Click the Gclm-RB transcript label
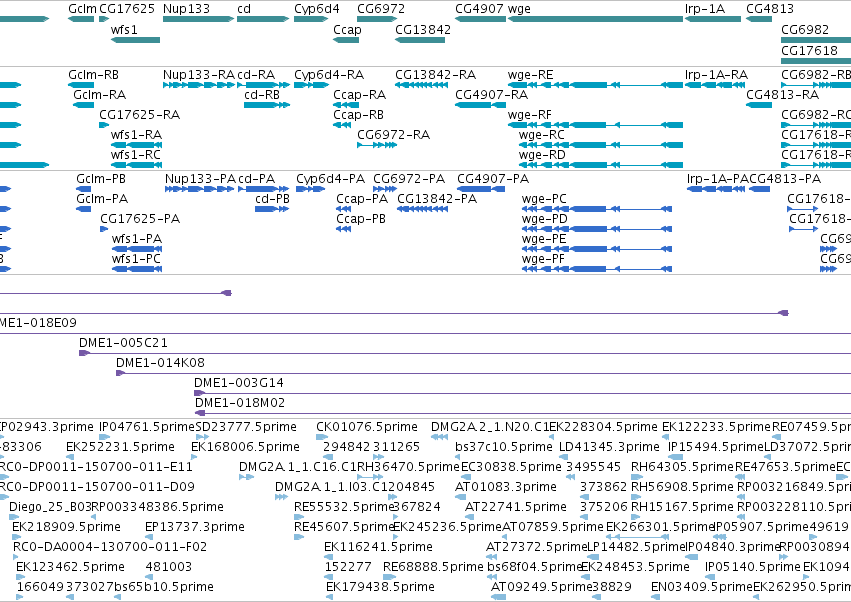Screen dimensions: 851x602 click(93, 74)
